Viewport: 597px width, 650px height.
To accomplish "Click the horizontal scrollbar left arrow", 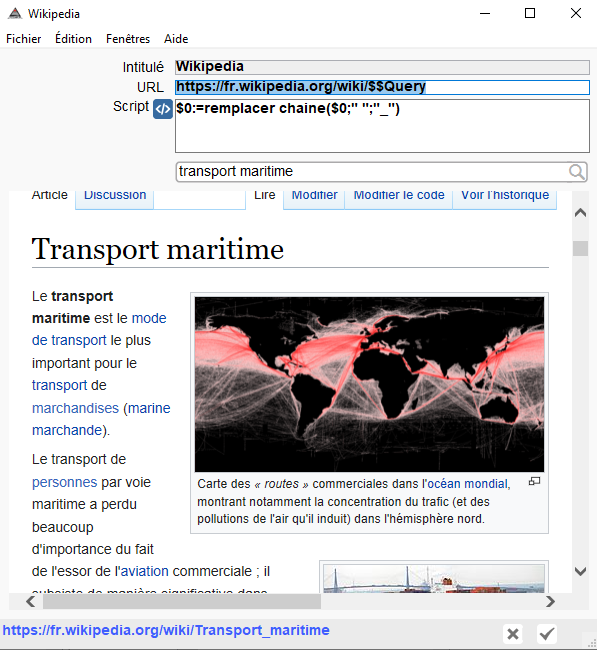I will click(x=30, y=601).
